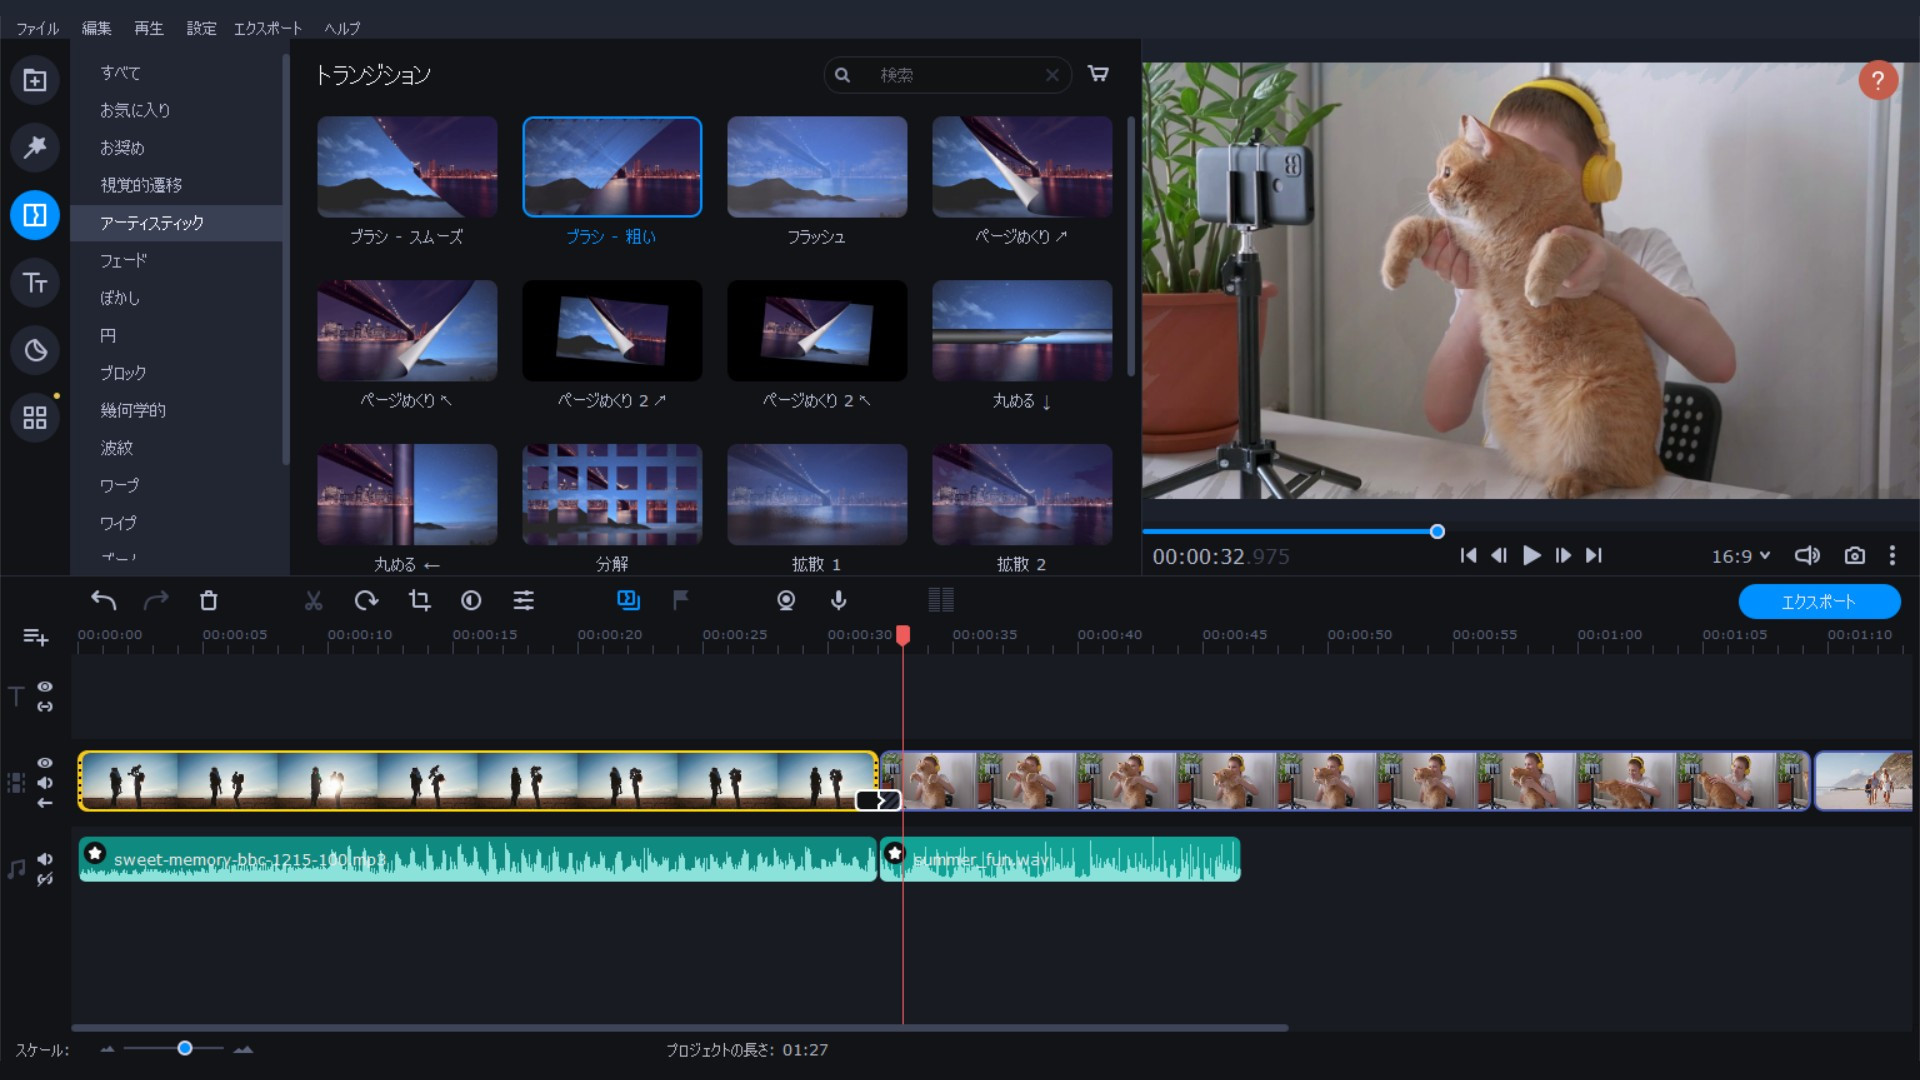1920x1080 pixels.
Task: Open the add track menu
Action: 35,637
